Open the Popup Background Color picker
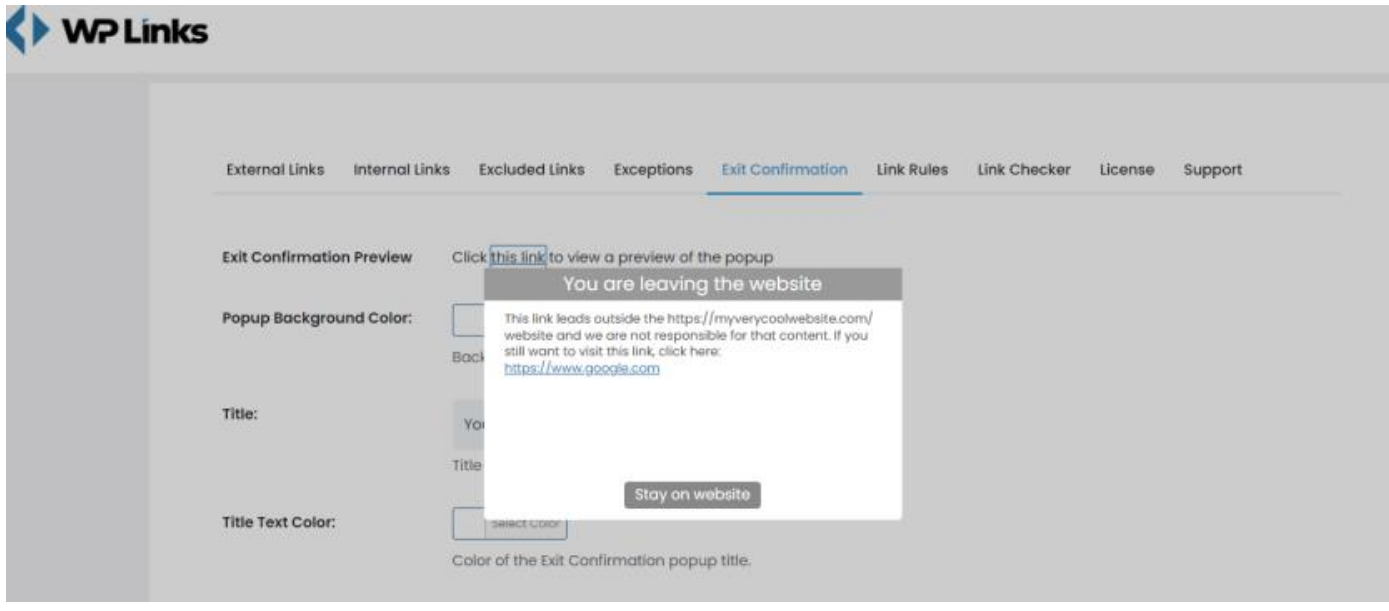The height and width of the screenshot is (611, 1389). click(468, 318)
